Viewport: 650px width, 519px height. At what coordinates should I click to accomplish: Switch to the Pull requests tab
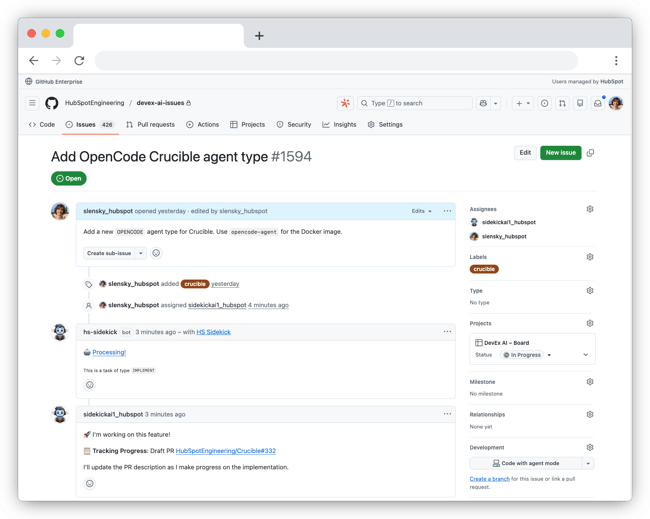point(150,124)
